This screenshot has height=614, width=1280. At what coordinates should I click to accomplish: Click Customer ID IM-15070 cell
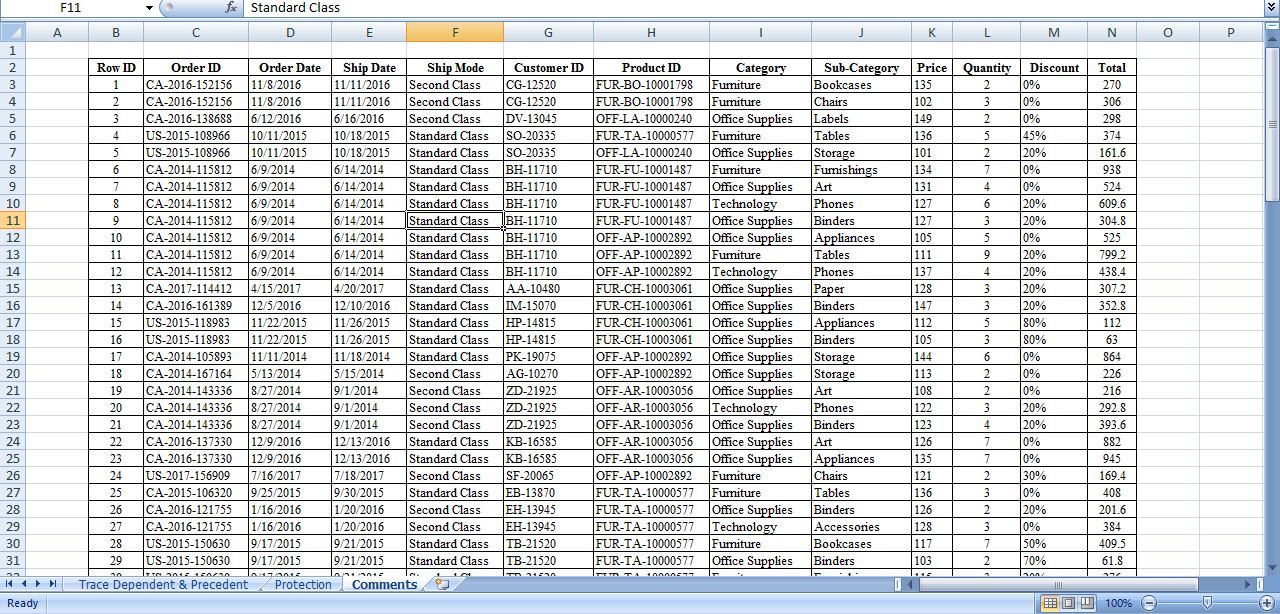point(548,305)
